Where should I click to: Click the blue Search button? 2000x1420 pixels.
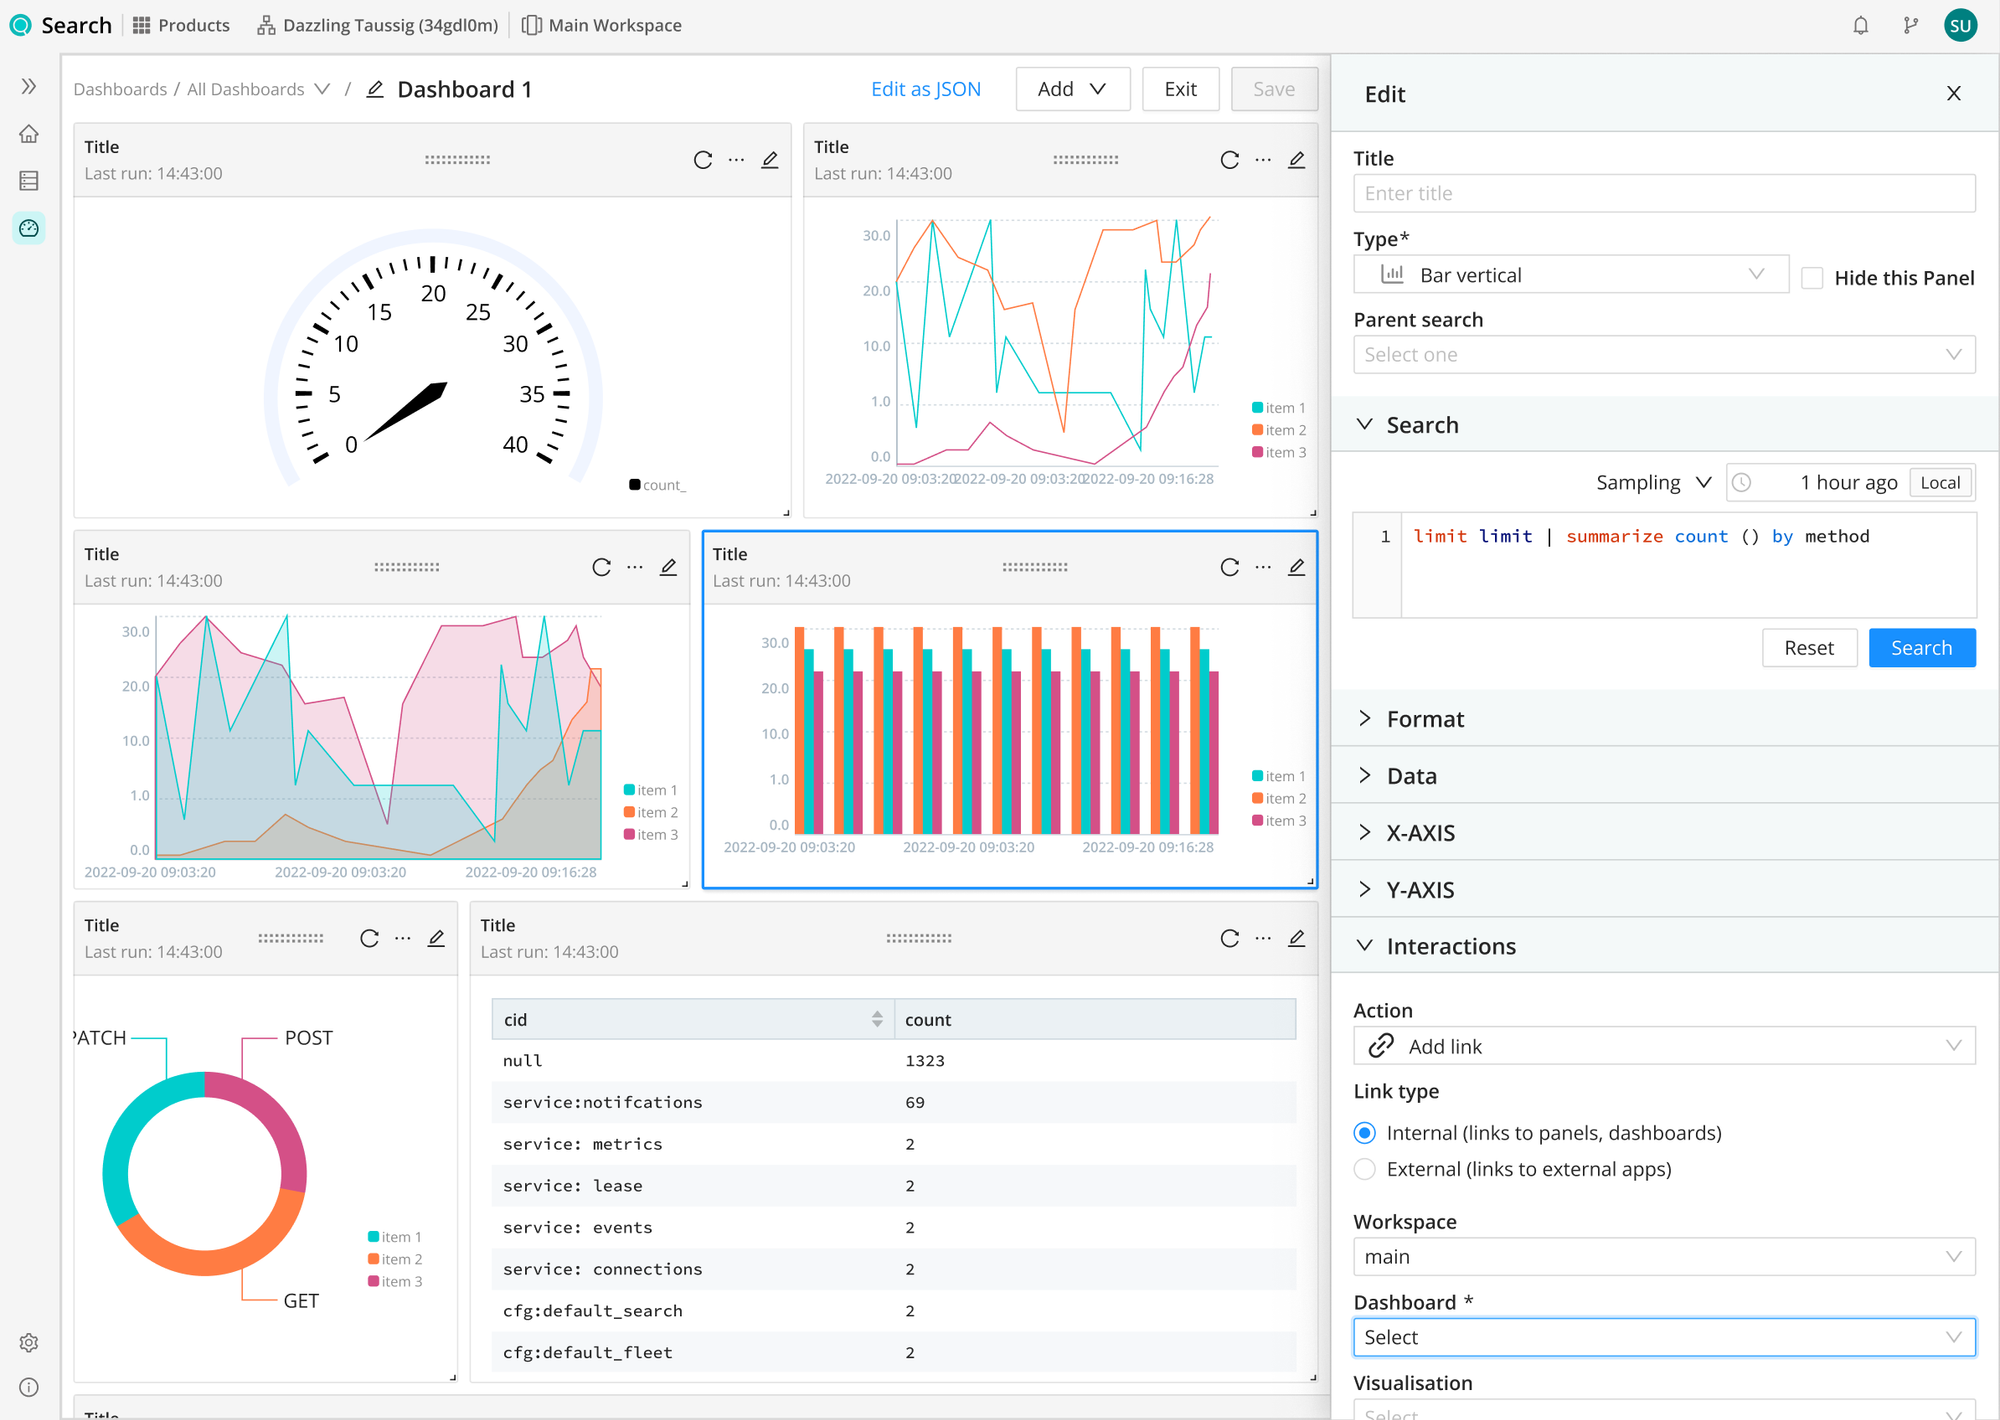(x=1921, y=648)
